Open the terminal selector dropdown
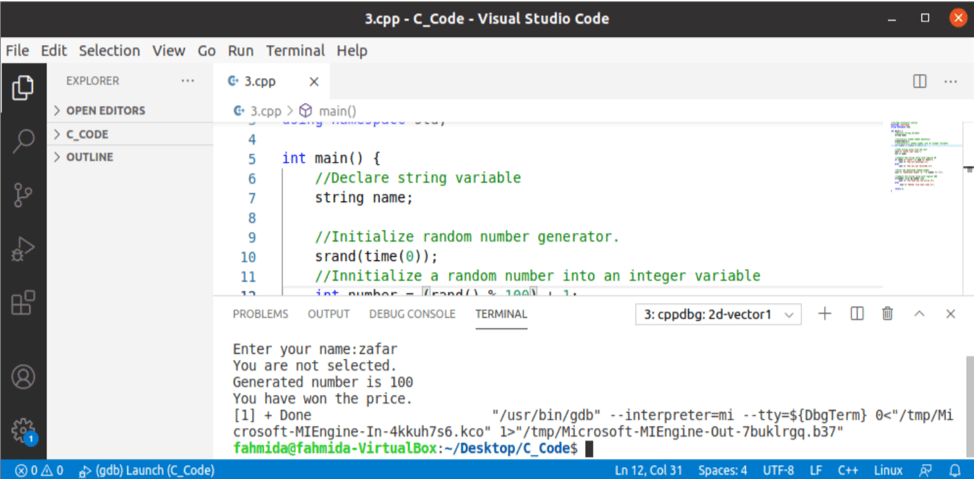This screenshot has height=479, width=974. 718,315
